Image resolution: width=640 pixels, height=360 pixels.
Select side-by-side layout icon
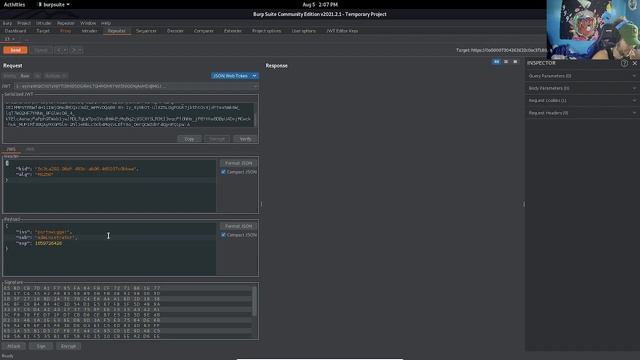coord(496,62)
